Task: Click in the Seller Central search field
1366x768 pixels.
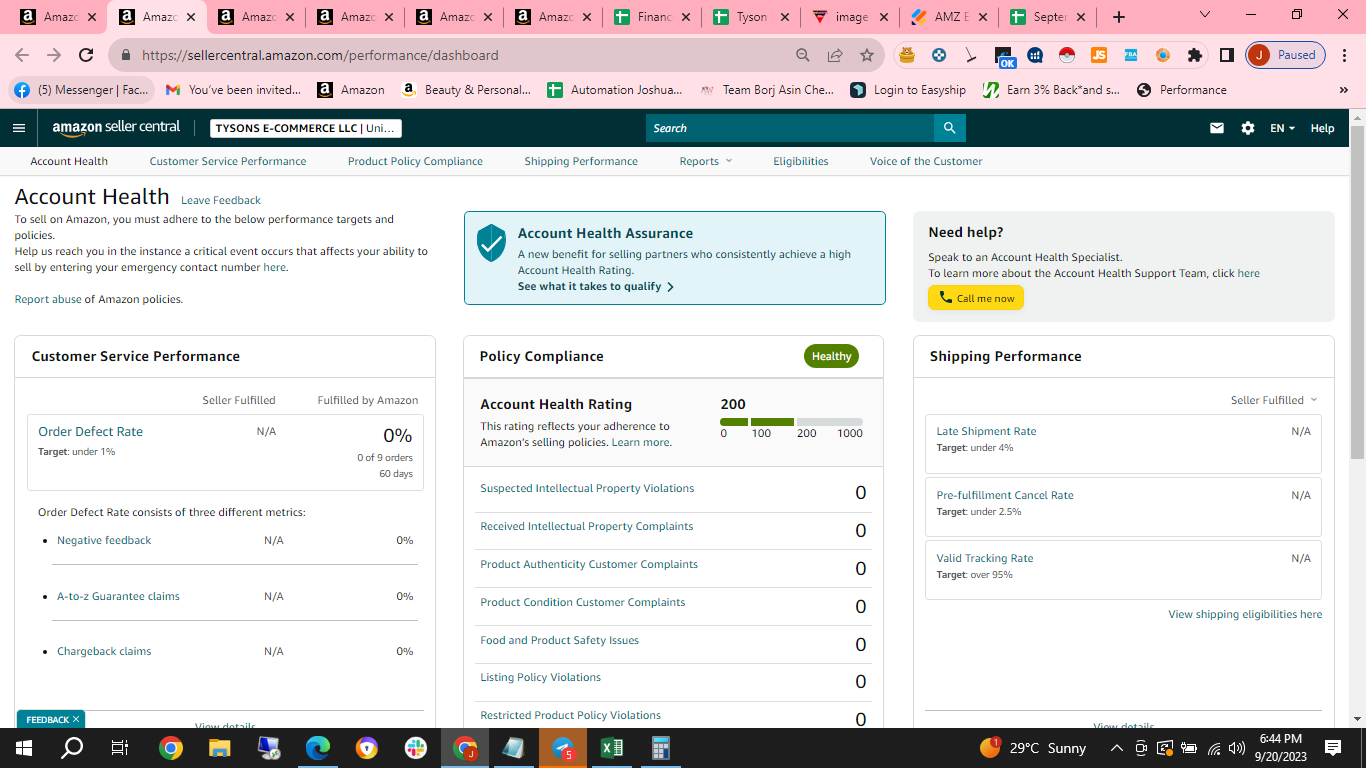Action: click(x=790, y=128)
